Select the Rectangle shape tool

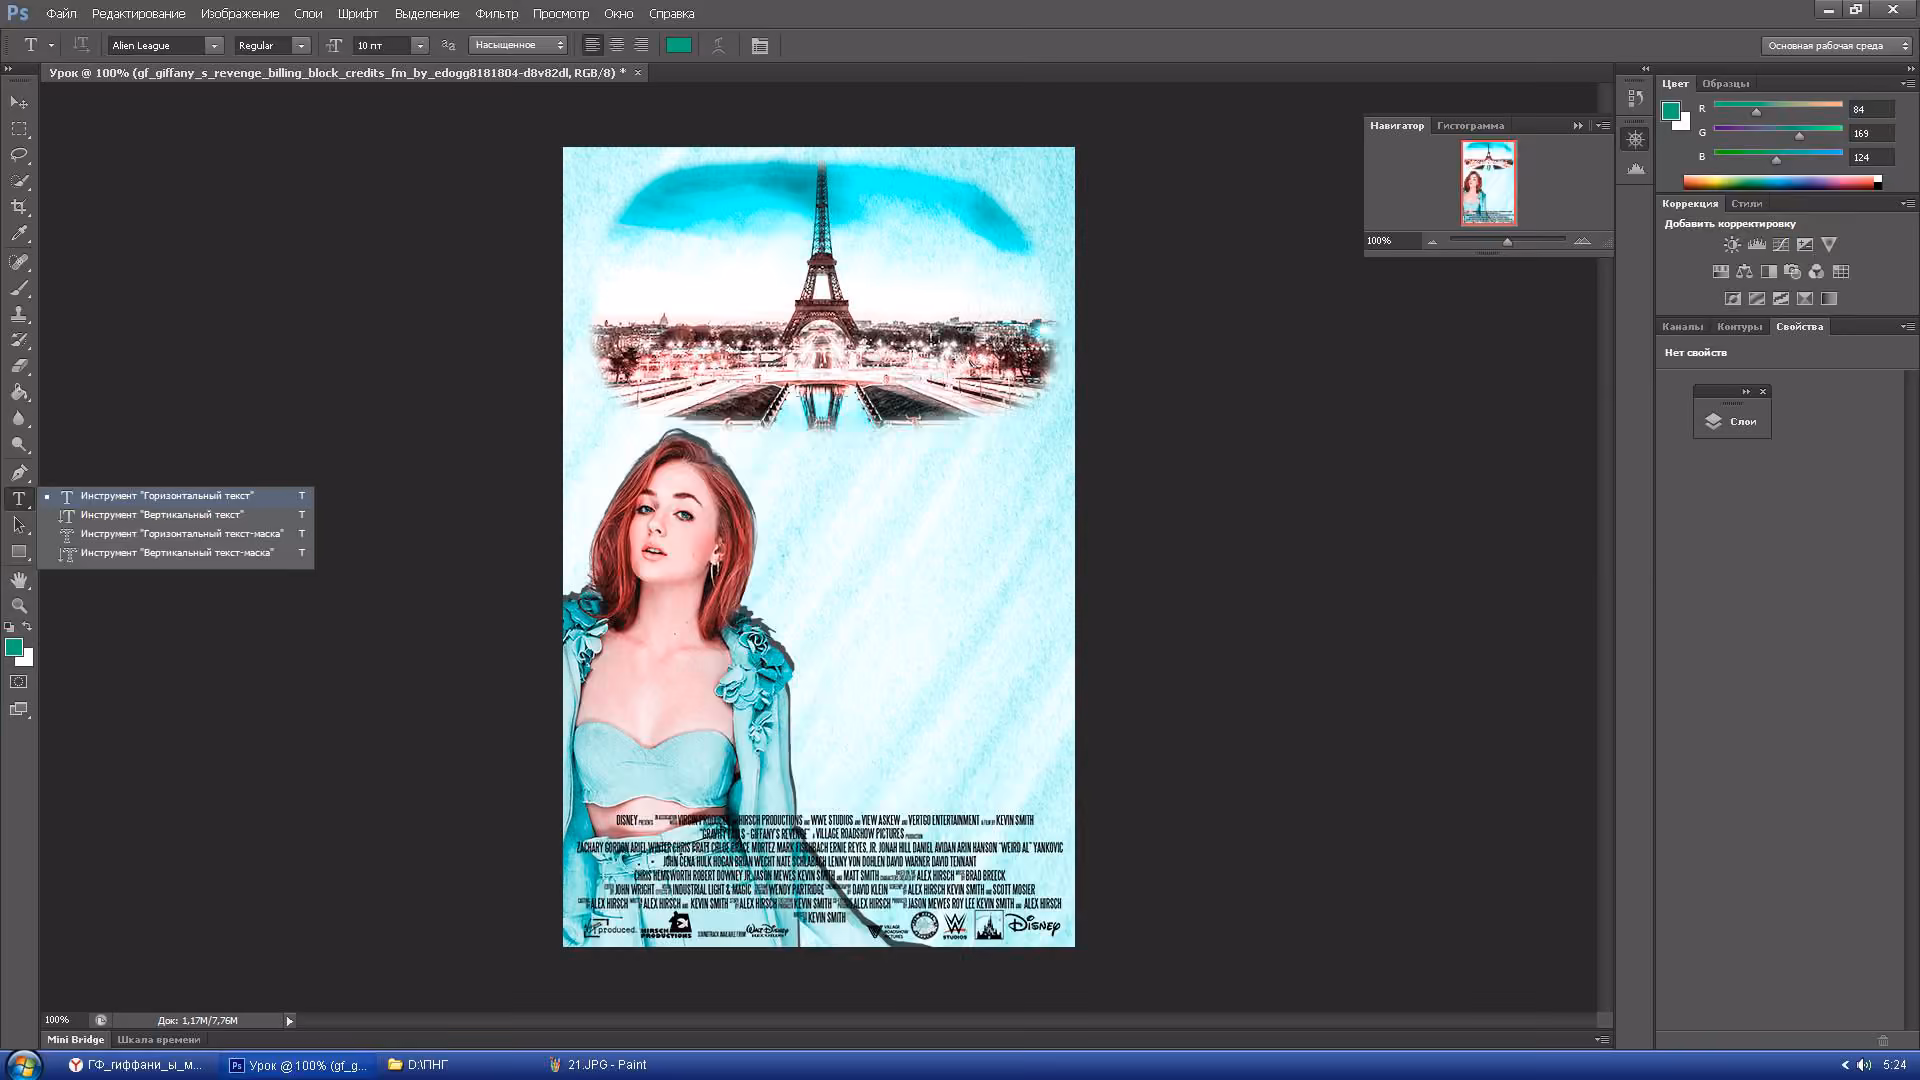pyautogui.click(x=19, y=551)
